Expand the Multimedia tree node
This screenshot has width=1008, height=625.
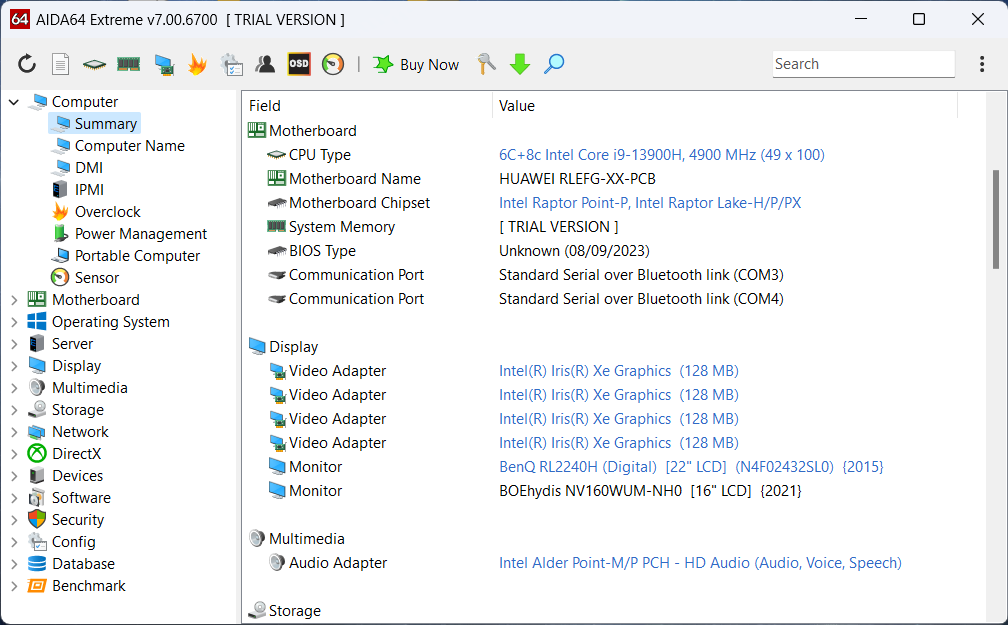click(x=14, y=388)
